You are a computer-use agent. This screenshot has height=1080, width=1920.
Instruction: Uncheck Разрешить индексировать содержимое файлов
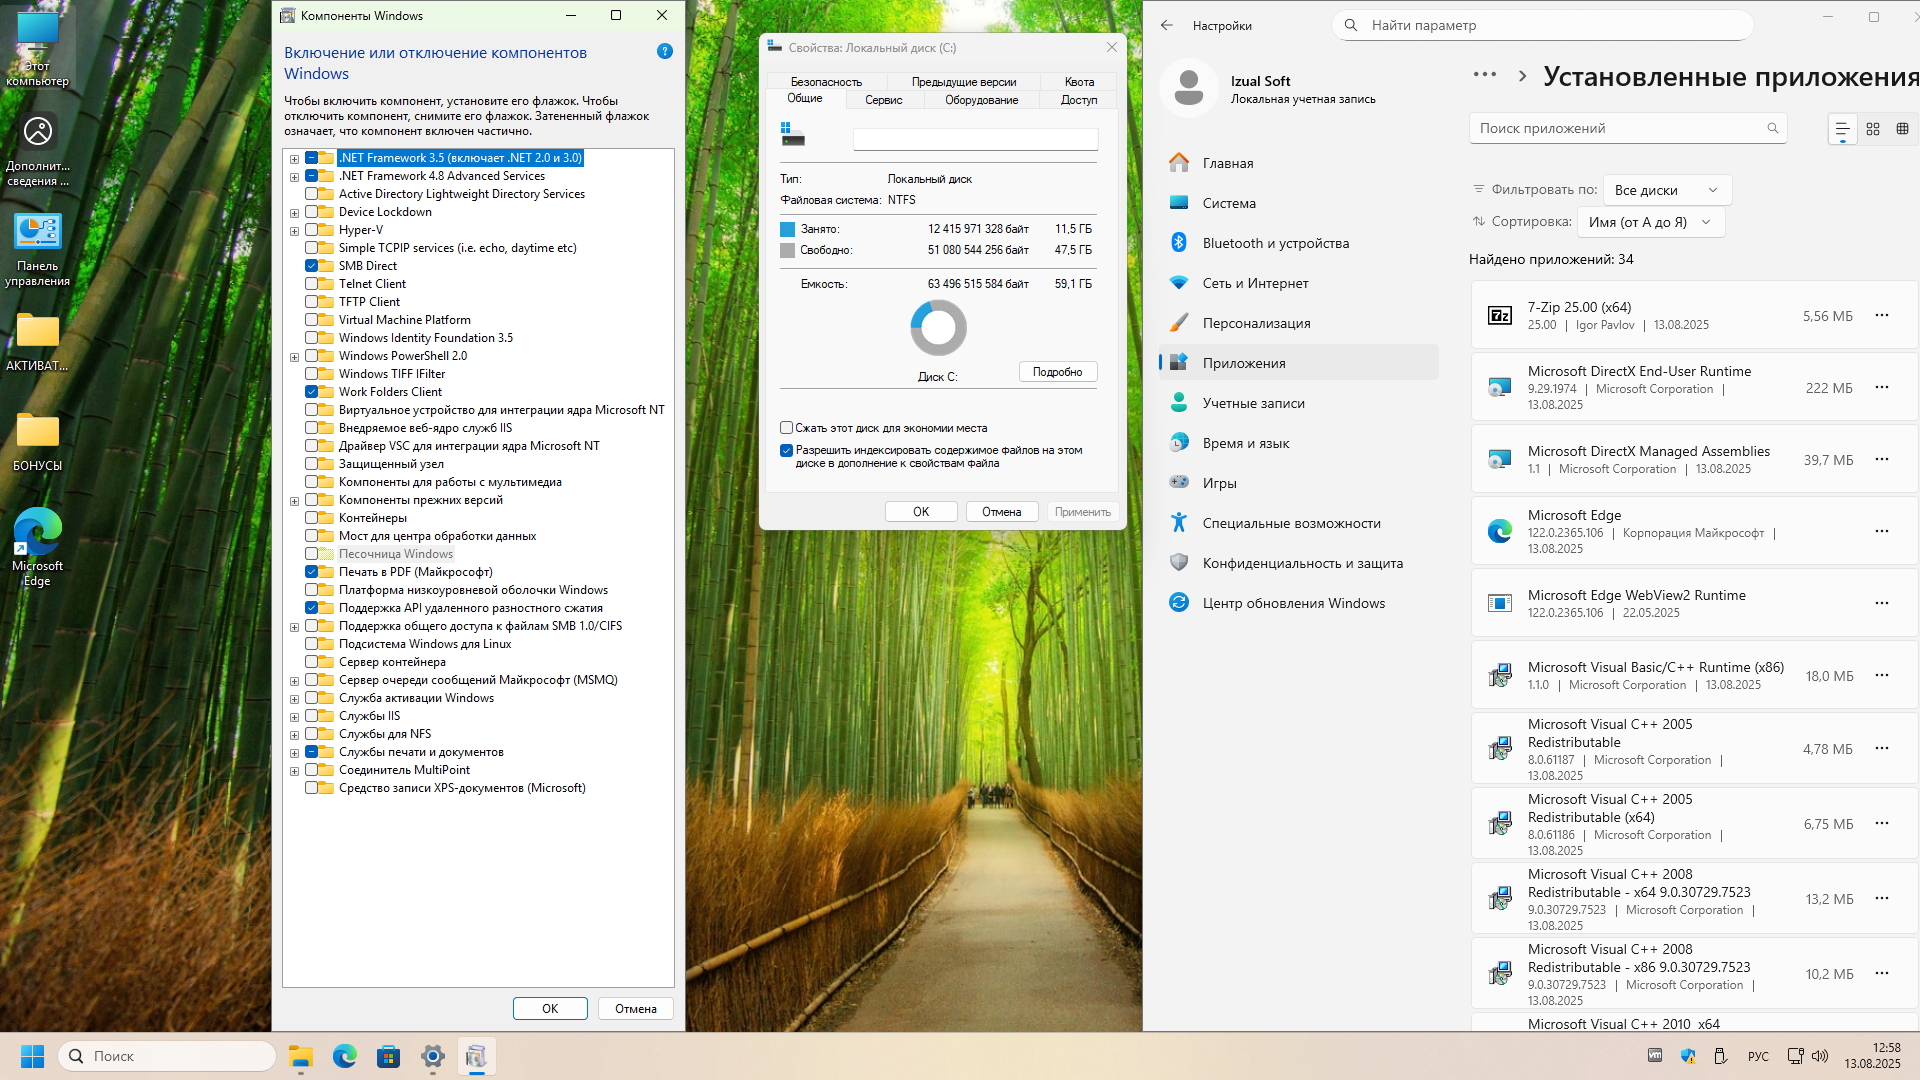(786, 451)
